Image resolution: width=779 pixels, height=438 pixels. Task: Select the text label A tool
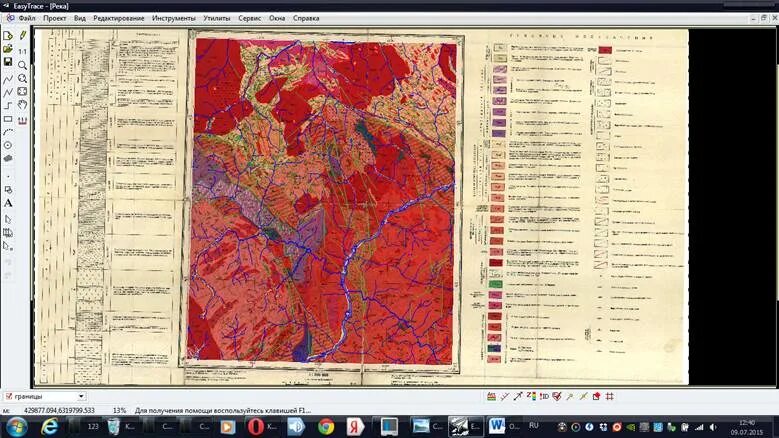coord(8,203)
